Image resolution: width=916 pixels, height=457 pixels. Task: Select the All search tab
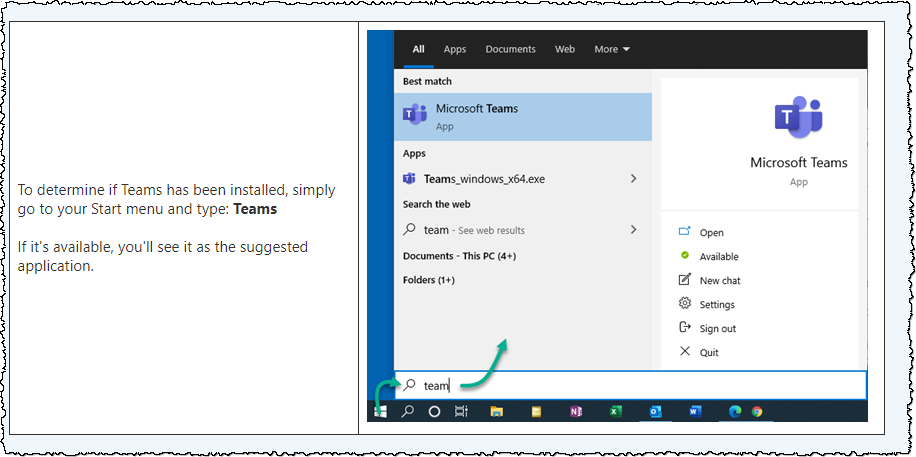[418, 49]
